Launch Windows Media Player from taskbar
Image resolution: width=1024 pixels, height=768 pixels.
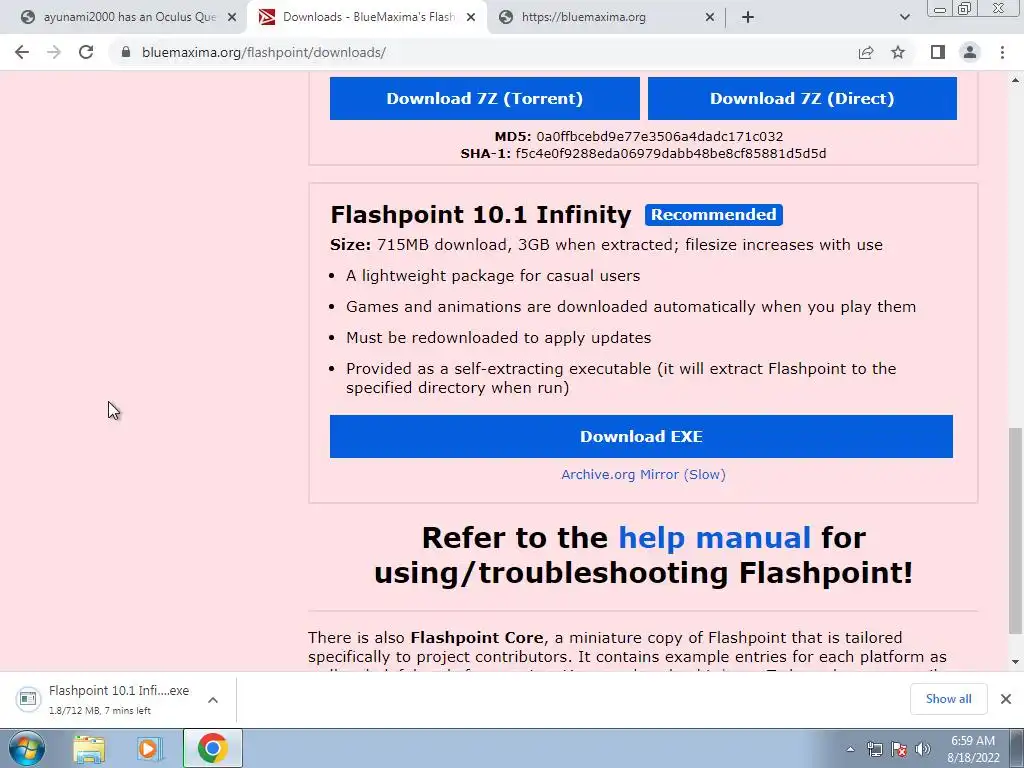pyautogui.click(x=150, y=748)
